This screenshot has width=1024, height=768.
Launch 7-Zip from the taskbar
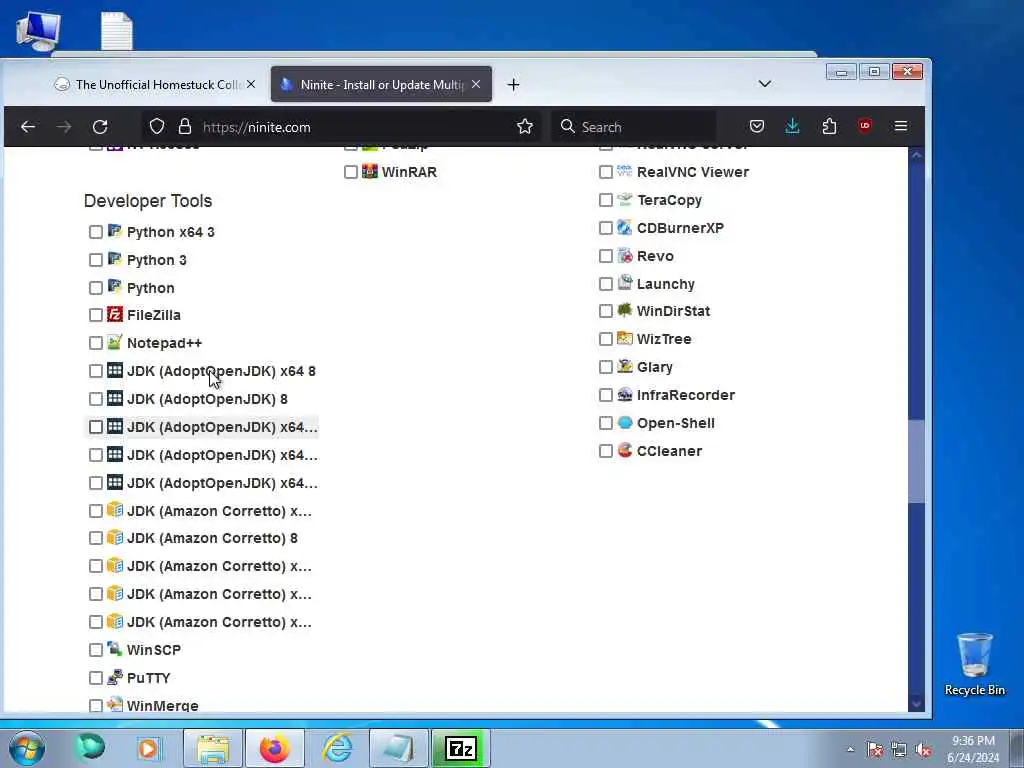click(x=460, y=748)
